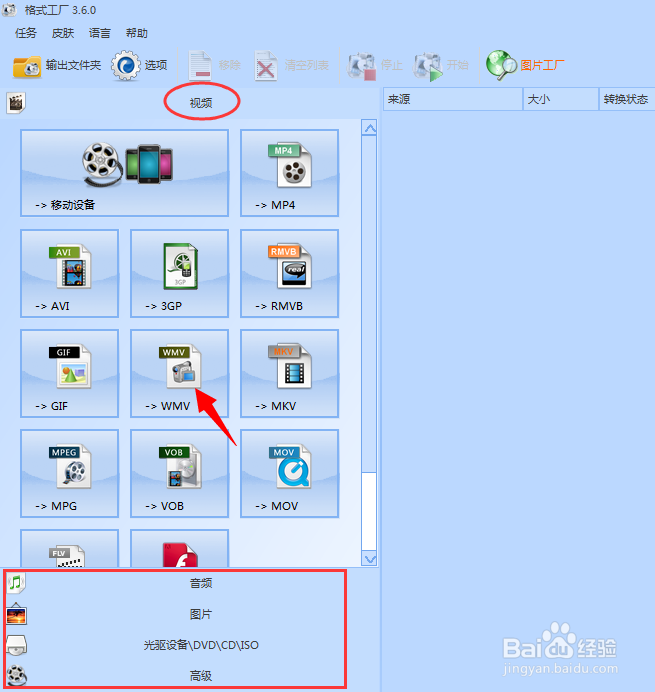Sort by the 转换状态 status column
Screen dimensions: 655x692
tap(627, 99)
